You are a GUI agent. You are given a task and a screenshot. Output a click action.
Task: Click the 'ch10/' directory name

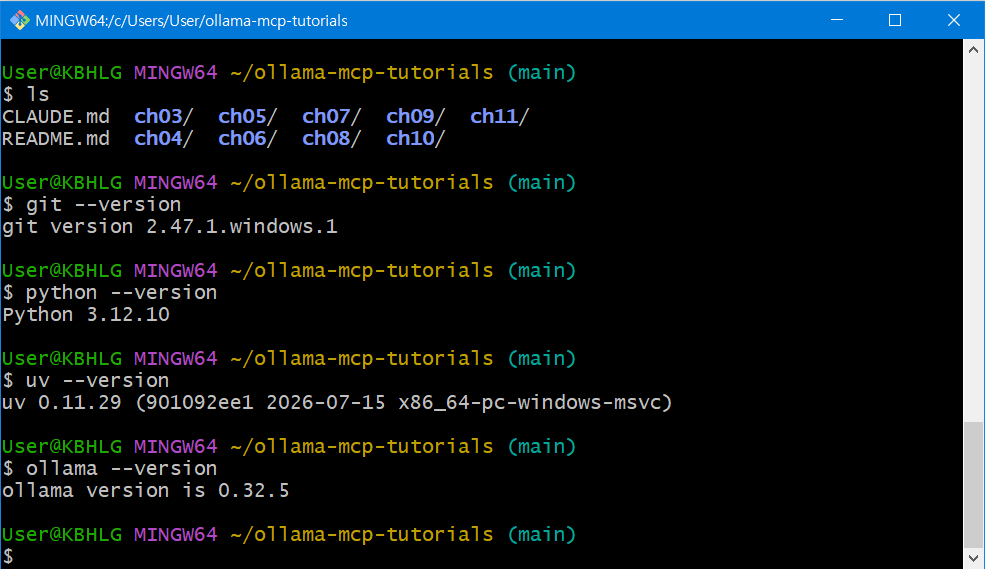[416, 138]
